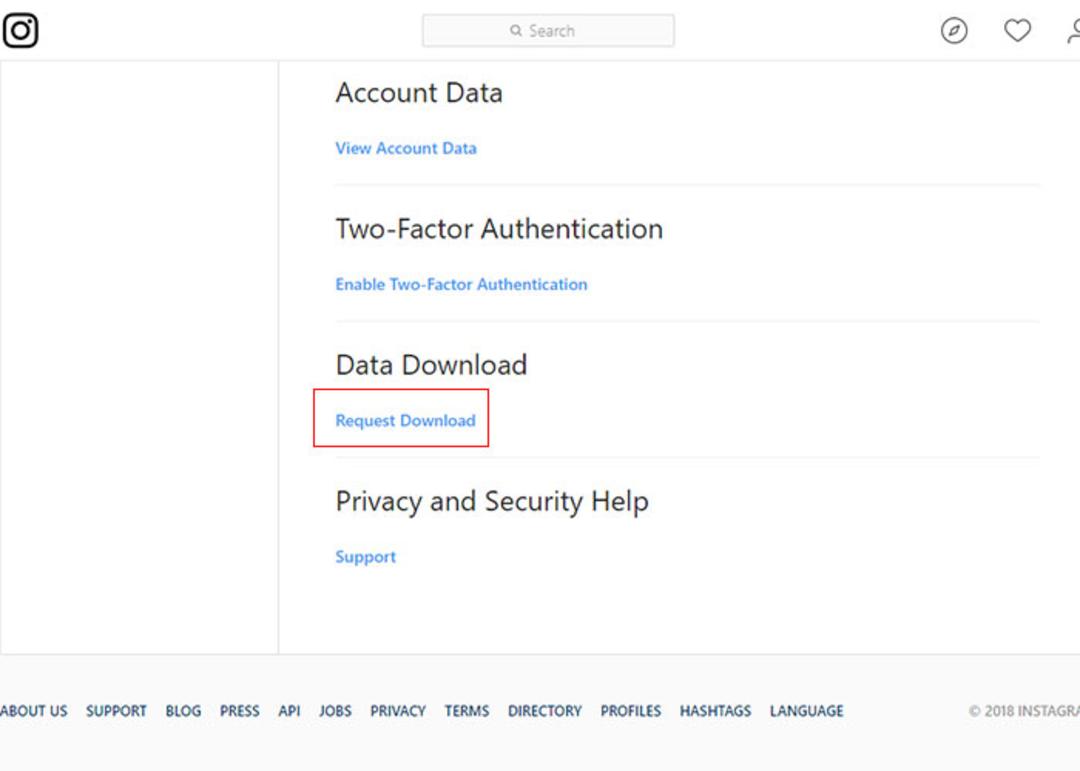Click the Instagram camera logo

point(20,30)
